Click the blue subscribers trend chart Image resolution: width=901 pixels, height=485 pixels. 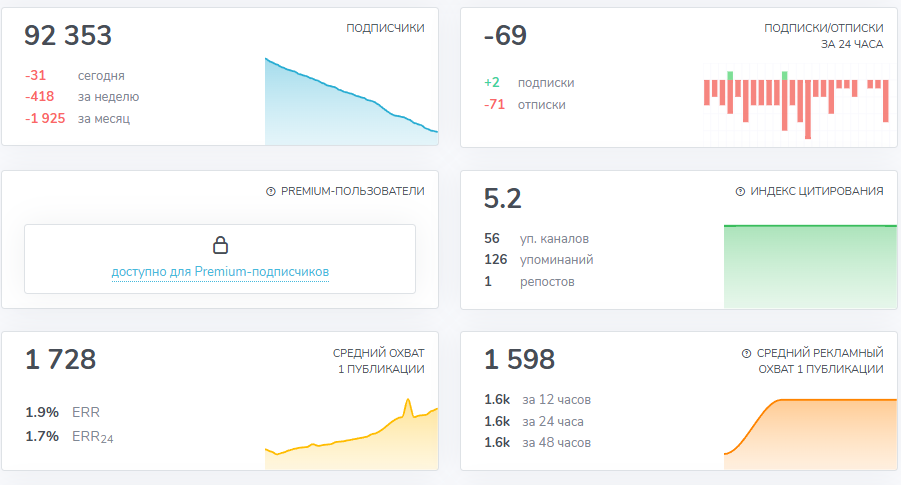tap(351, 101)
